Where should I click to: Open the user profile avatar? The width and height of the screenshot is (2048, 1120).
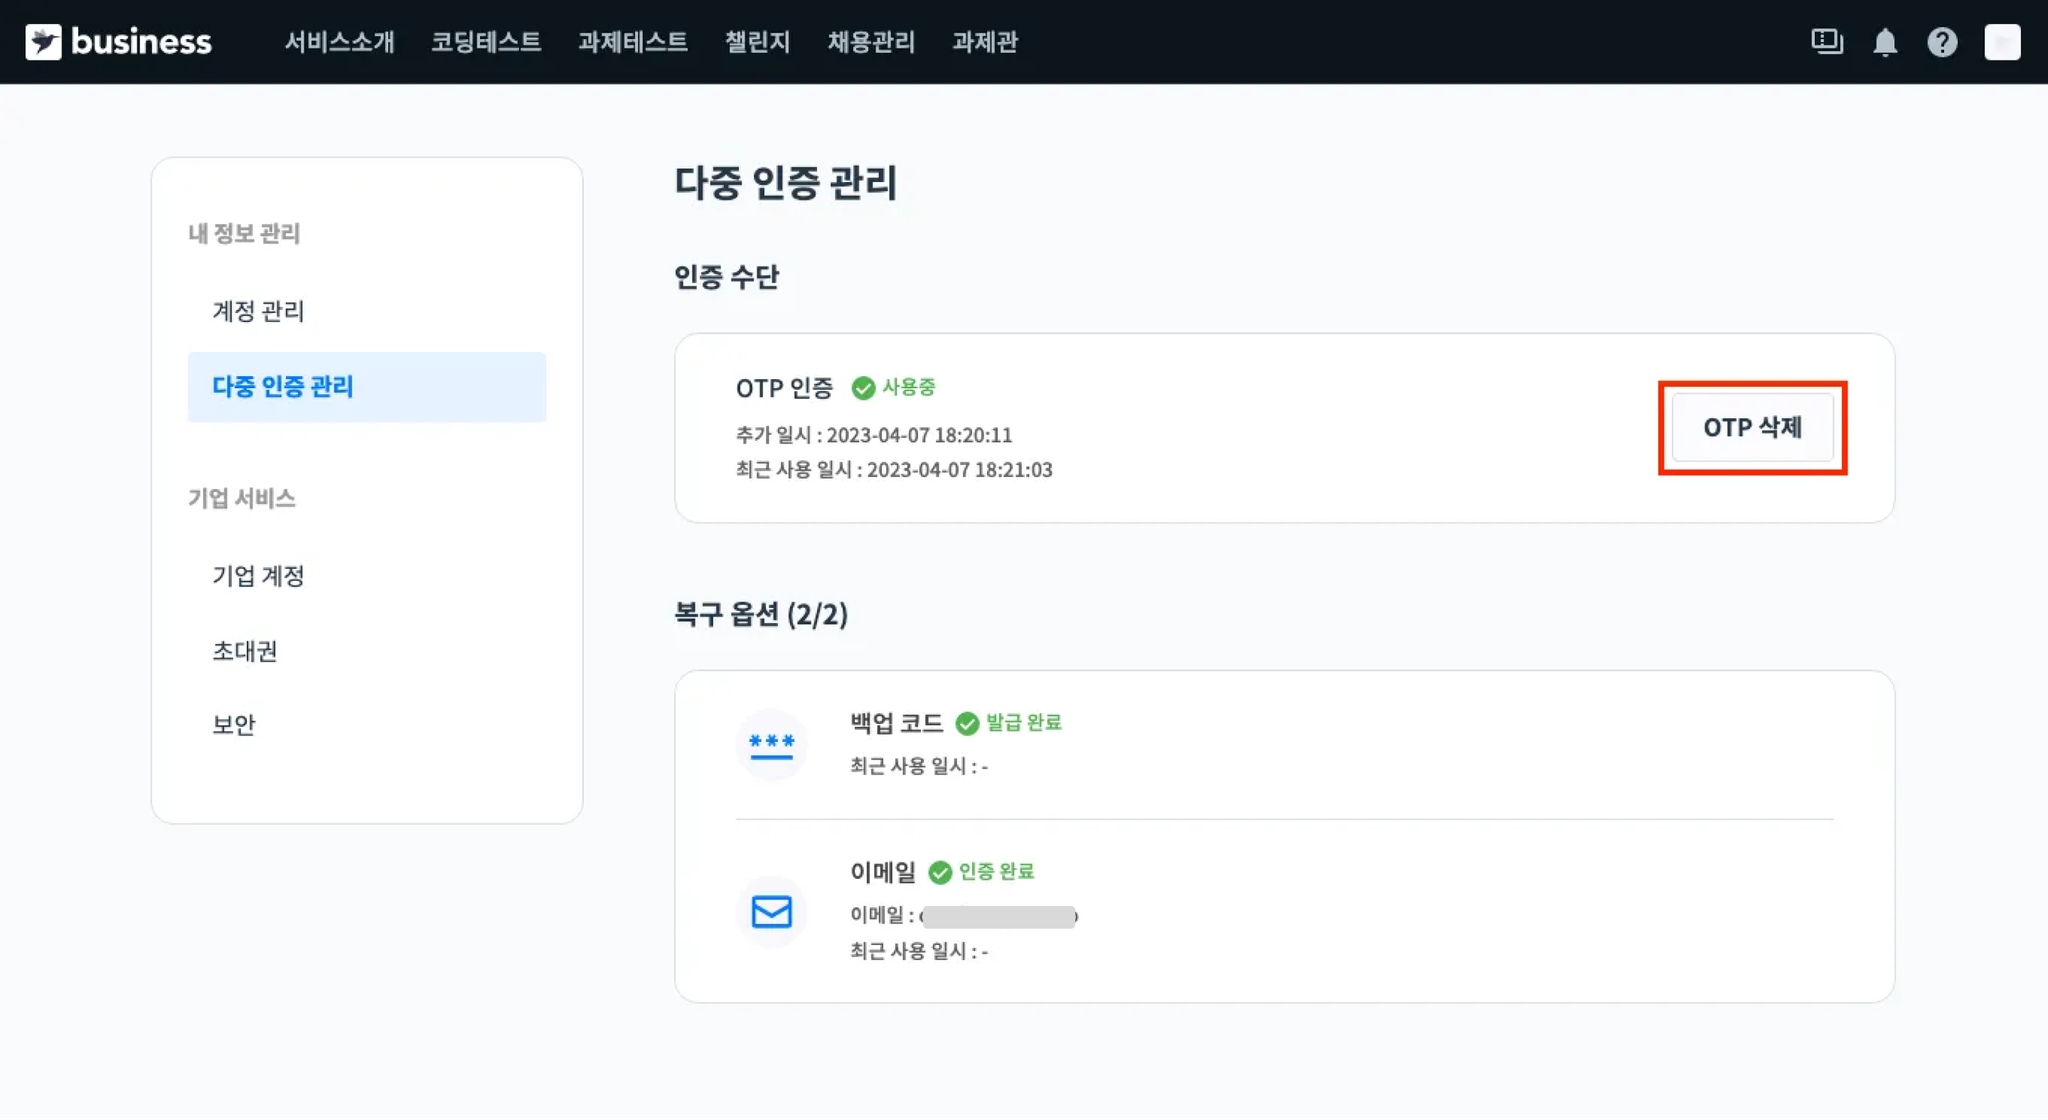coord(2002,42)
